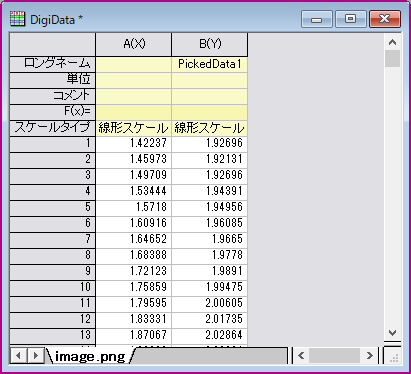Select column header B(Y)
This screenshot has height=374, width=411.
(210, 44)
